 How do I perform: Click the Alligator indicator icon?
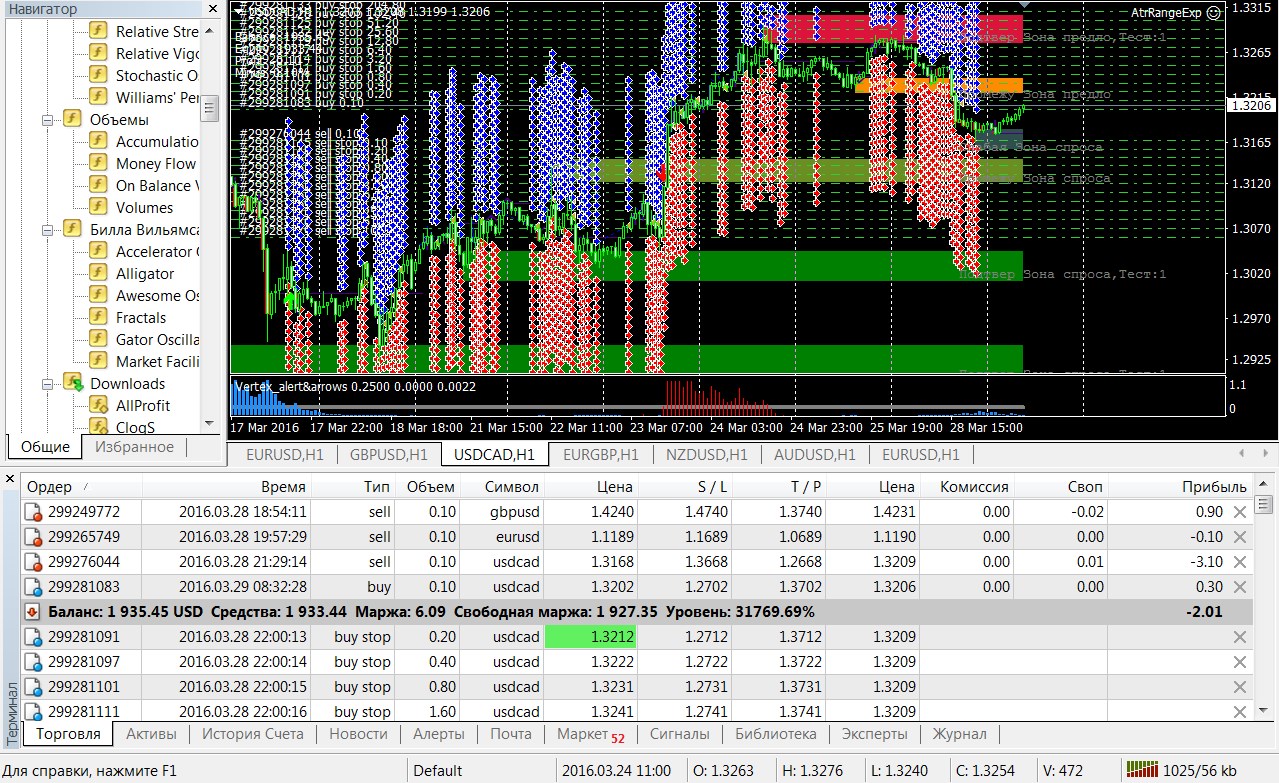98,273
